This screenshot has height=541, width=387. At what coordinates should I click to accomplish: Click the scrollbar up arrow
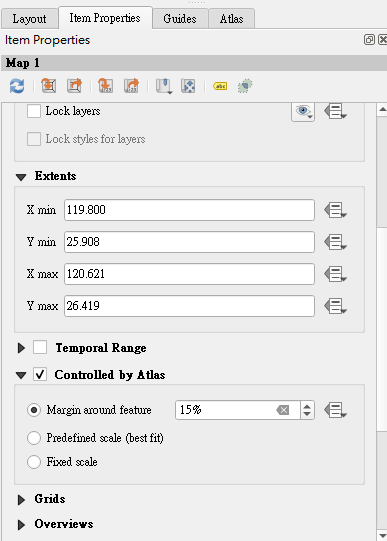click(x=382, y=110)
